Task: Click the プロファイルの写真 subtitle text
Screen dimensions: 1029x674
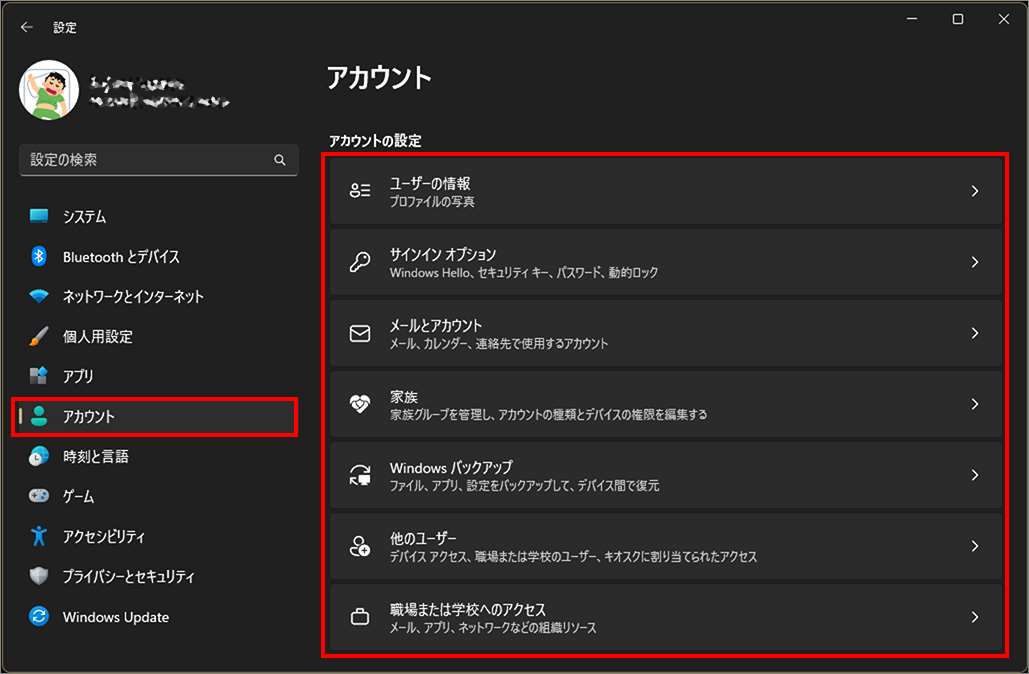Action: click(x=432, y=202)
